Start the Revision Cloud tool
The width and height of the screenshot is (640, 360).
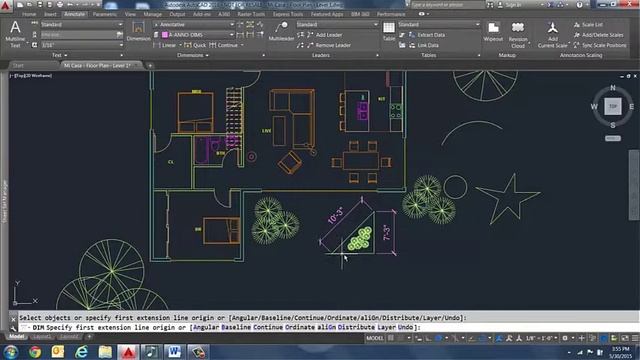click(x=518, y=34)
